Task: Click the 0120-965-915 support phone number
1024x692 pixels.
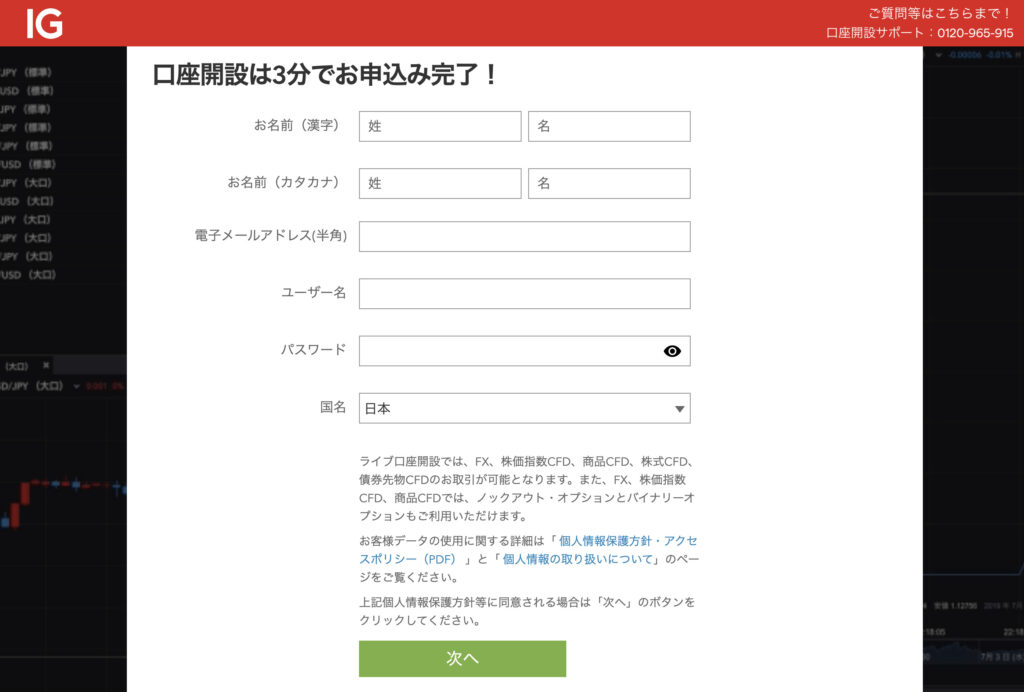Action: 975,33
